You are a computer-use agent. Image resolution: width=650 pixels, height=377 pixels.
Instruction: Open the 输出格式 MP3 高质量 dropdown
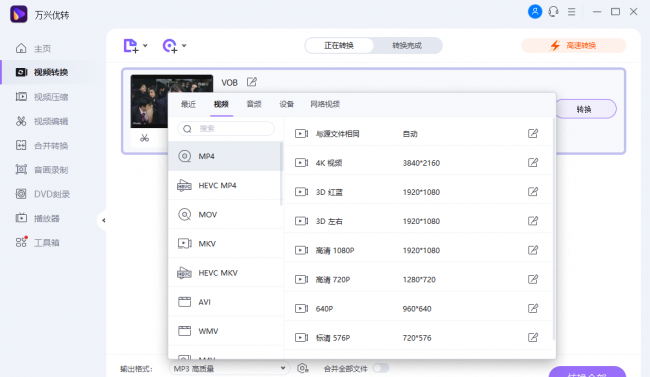tap(229, 369)
